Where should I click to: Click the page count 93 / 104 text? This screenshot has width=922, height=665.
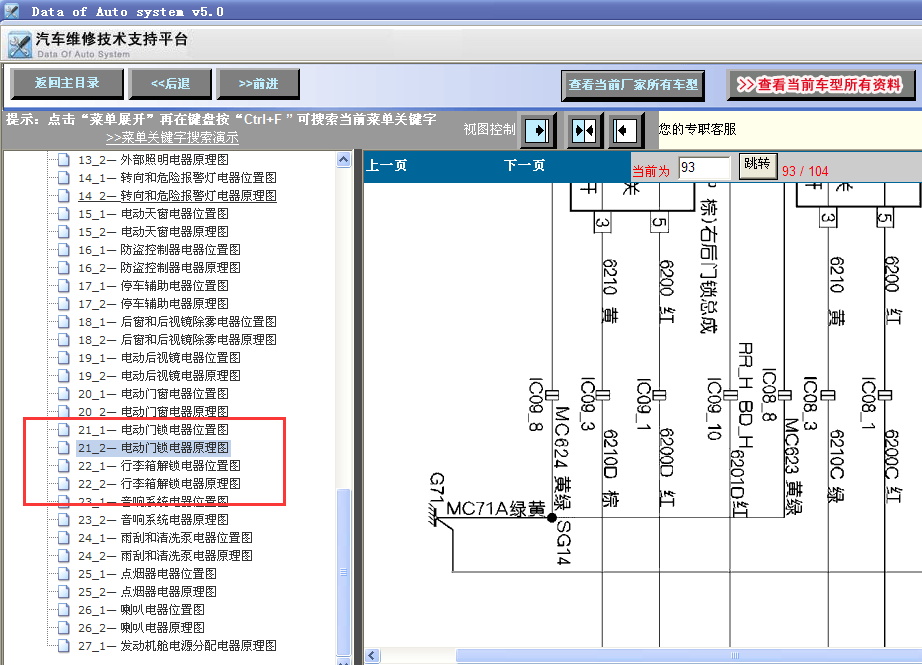click(x=805, y=171)
